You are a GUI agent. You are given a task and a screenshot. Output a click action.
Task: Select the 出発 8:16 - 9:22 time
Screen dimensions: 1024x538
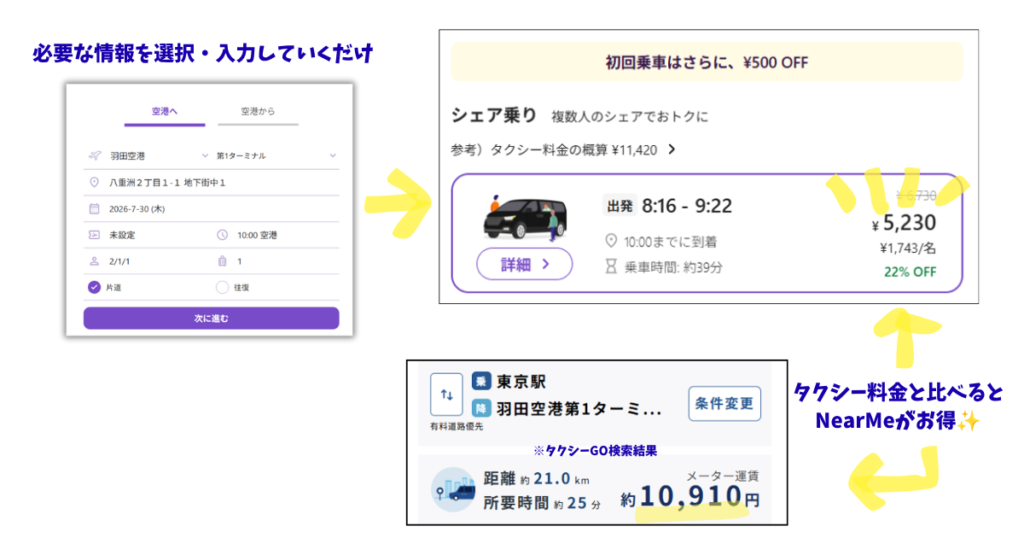tap(667, 206)
